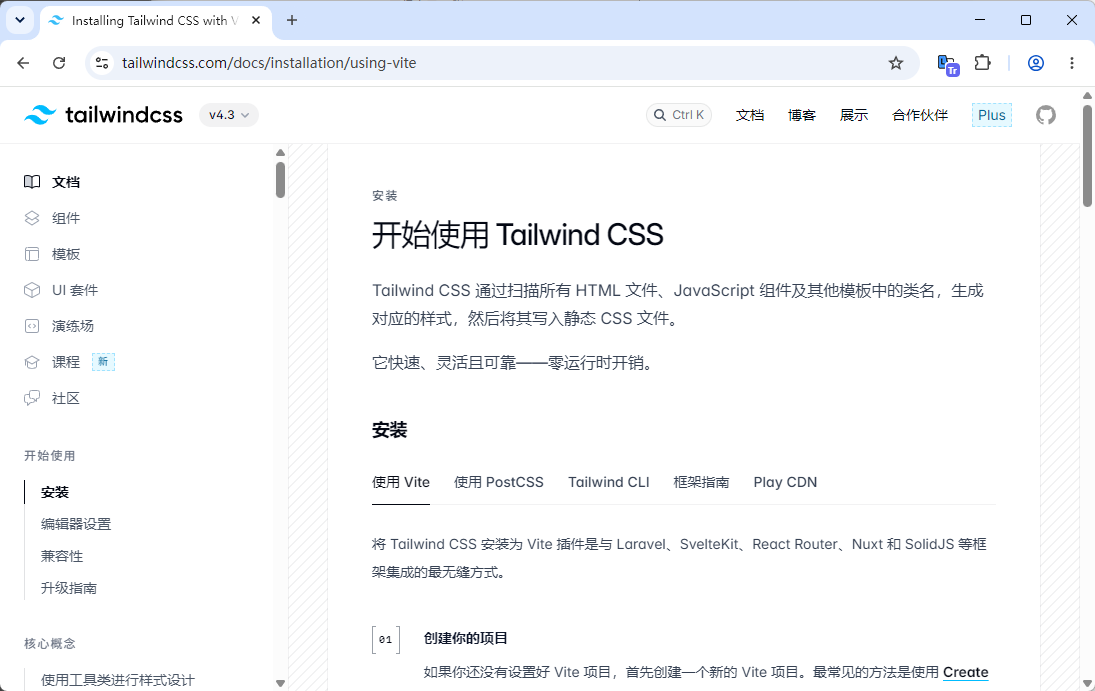Screen dimensions: 1095x691
Task: Click the 新 badge next to 课程
Action: (x=103, y=361)
